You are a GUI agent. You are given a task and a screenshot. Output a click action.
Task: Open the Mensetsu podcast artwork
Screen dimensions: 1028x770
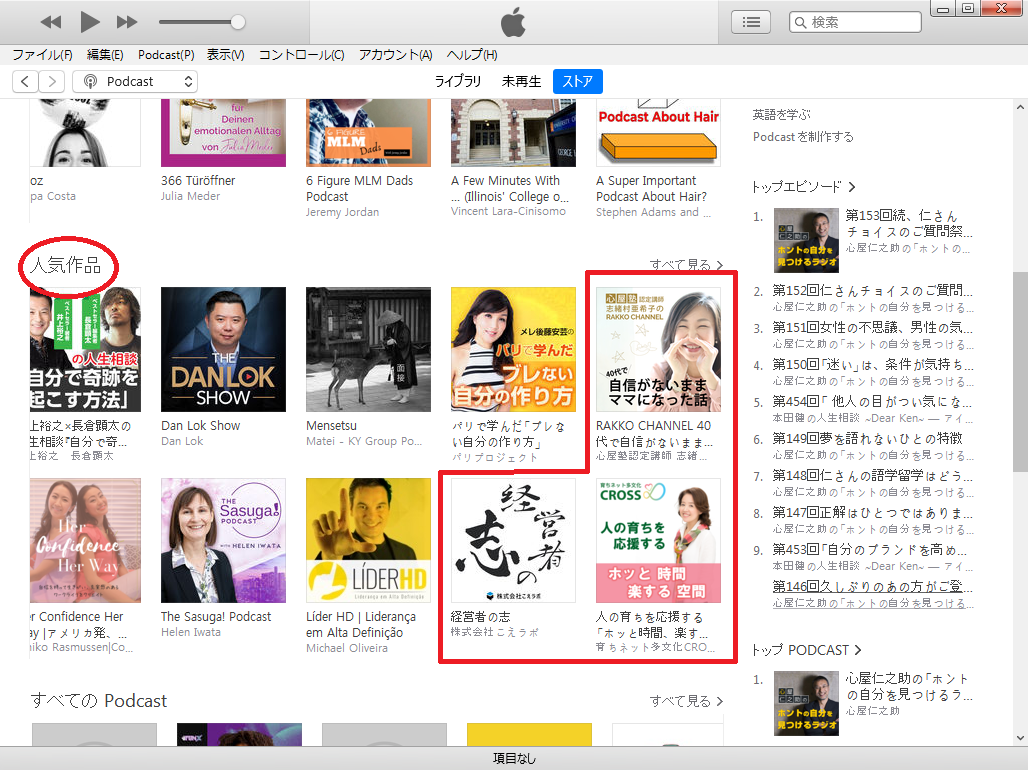click(368, 350)
